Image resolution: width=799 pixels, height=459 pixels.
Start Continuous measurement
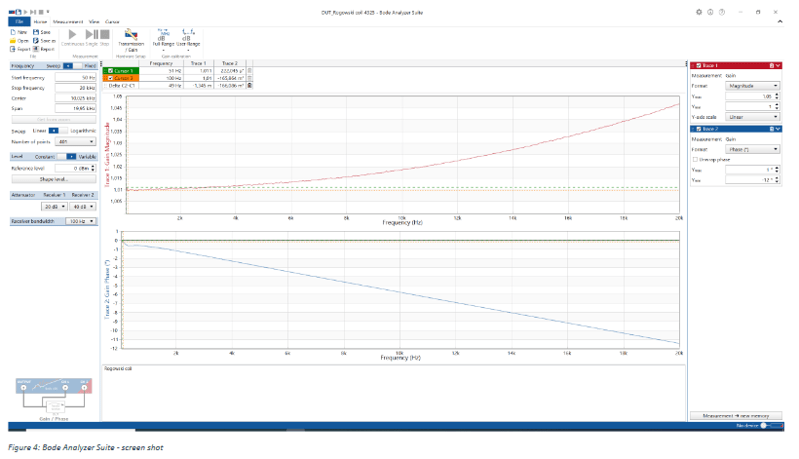point(73,36)
